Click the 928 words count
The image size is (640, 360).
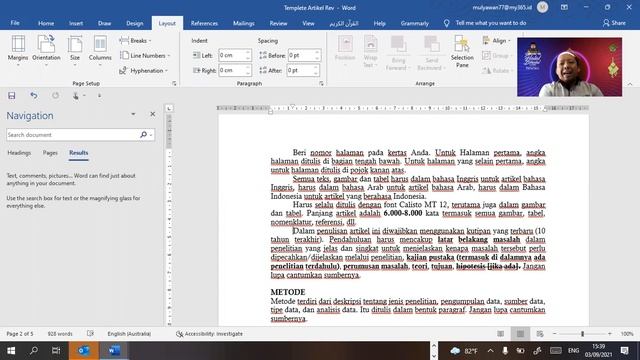tap(60, 333)
